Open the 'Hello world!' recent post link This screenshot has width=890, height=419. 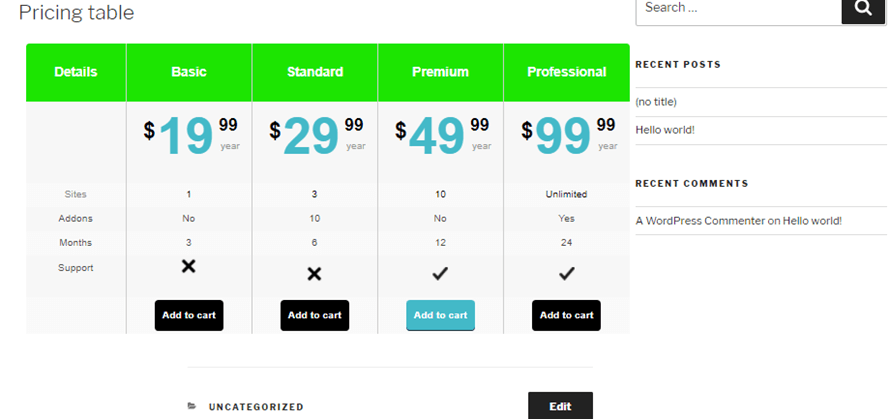[665, 130]
